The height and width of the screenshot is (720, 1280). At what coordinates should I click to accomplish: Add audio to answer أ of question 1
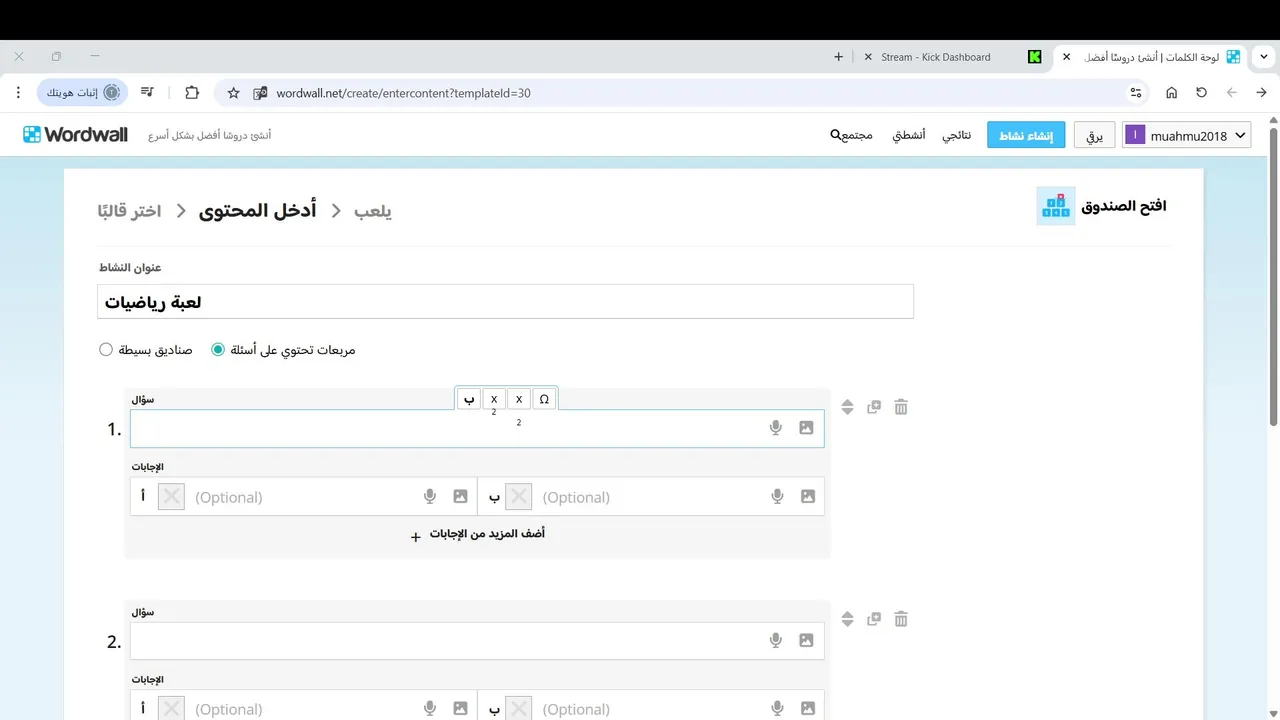coord(430,496)
